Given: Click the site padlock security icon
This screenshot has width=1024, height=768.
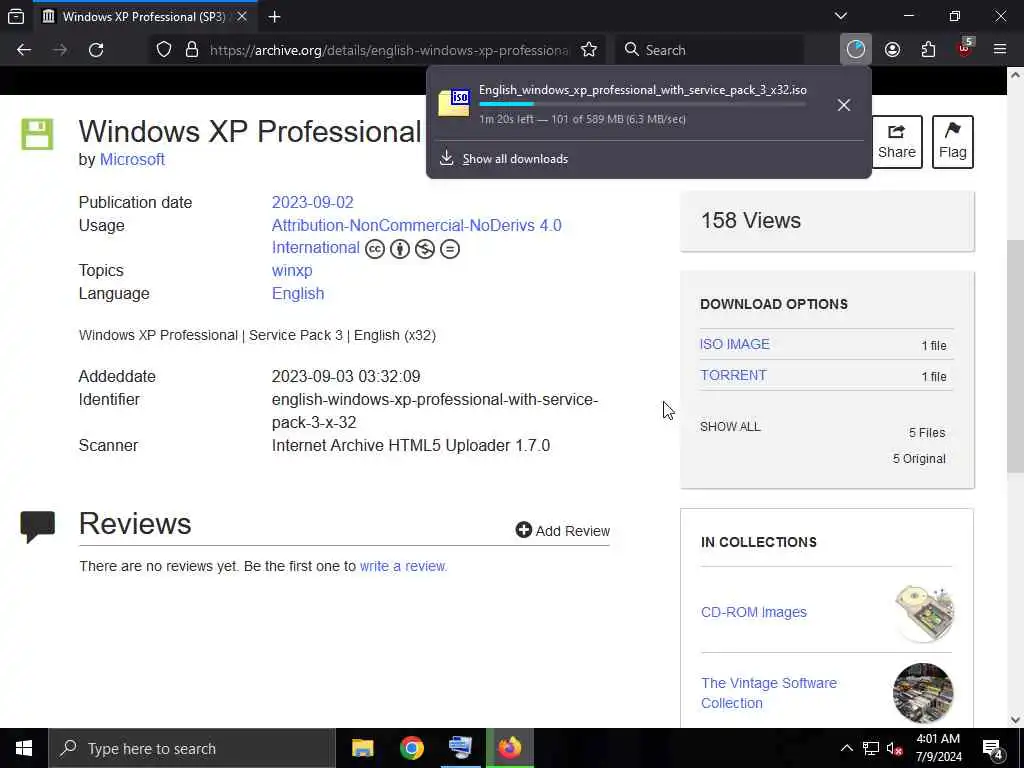Looking at the screenshot, I should point(191,50).
